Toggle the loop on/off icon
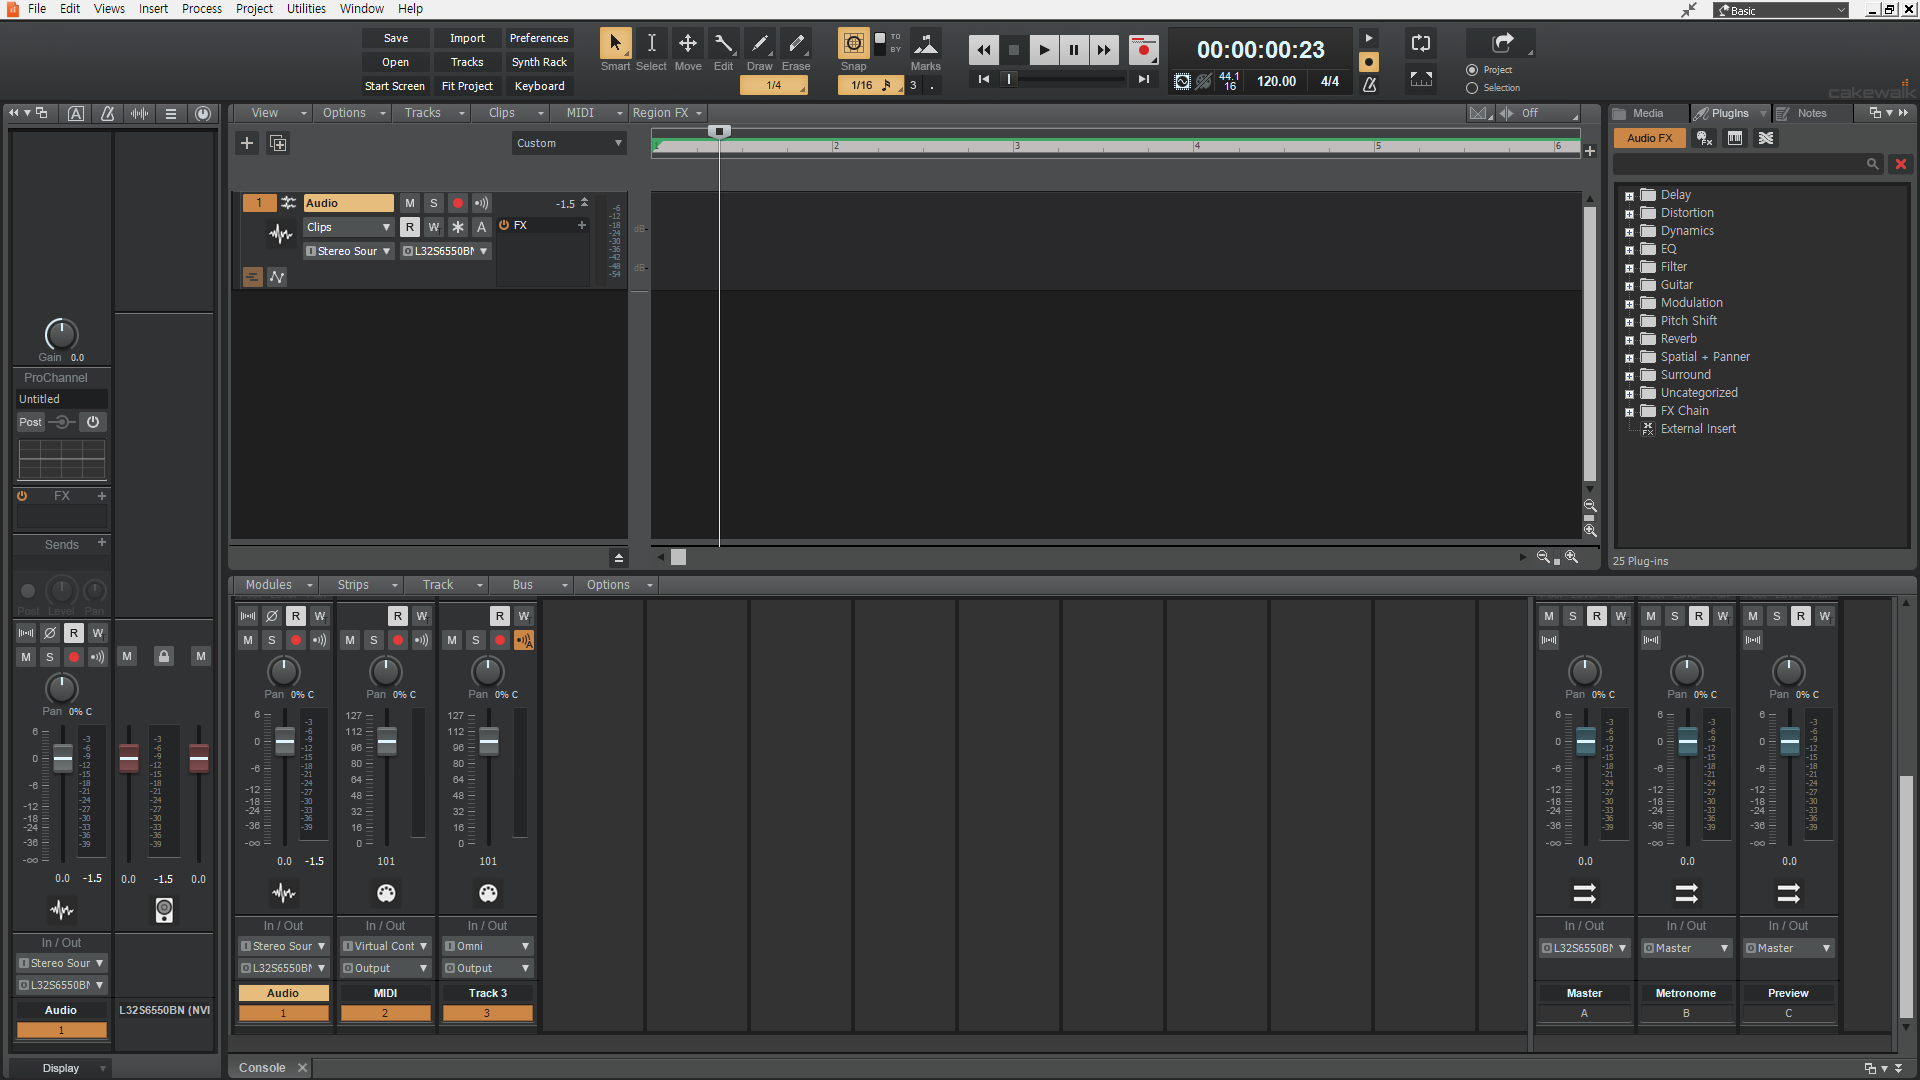Screen dimensions: 1920x1080 [x=1421, y=43]
